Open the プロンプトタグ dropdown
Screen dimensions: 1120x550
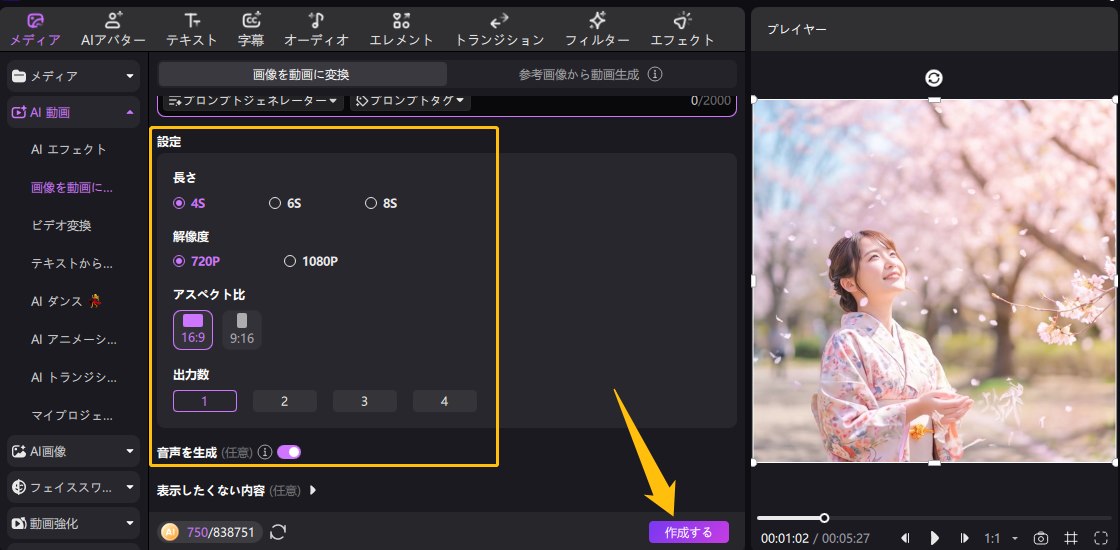(x=410, y=101)
